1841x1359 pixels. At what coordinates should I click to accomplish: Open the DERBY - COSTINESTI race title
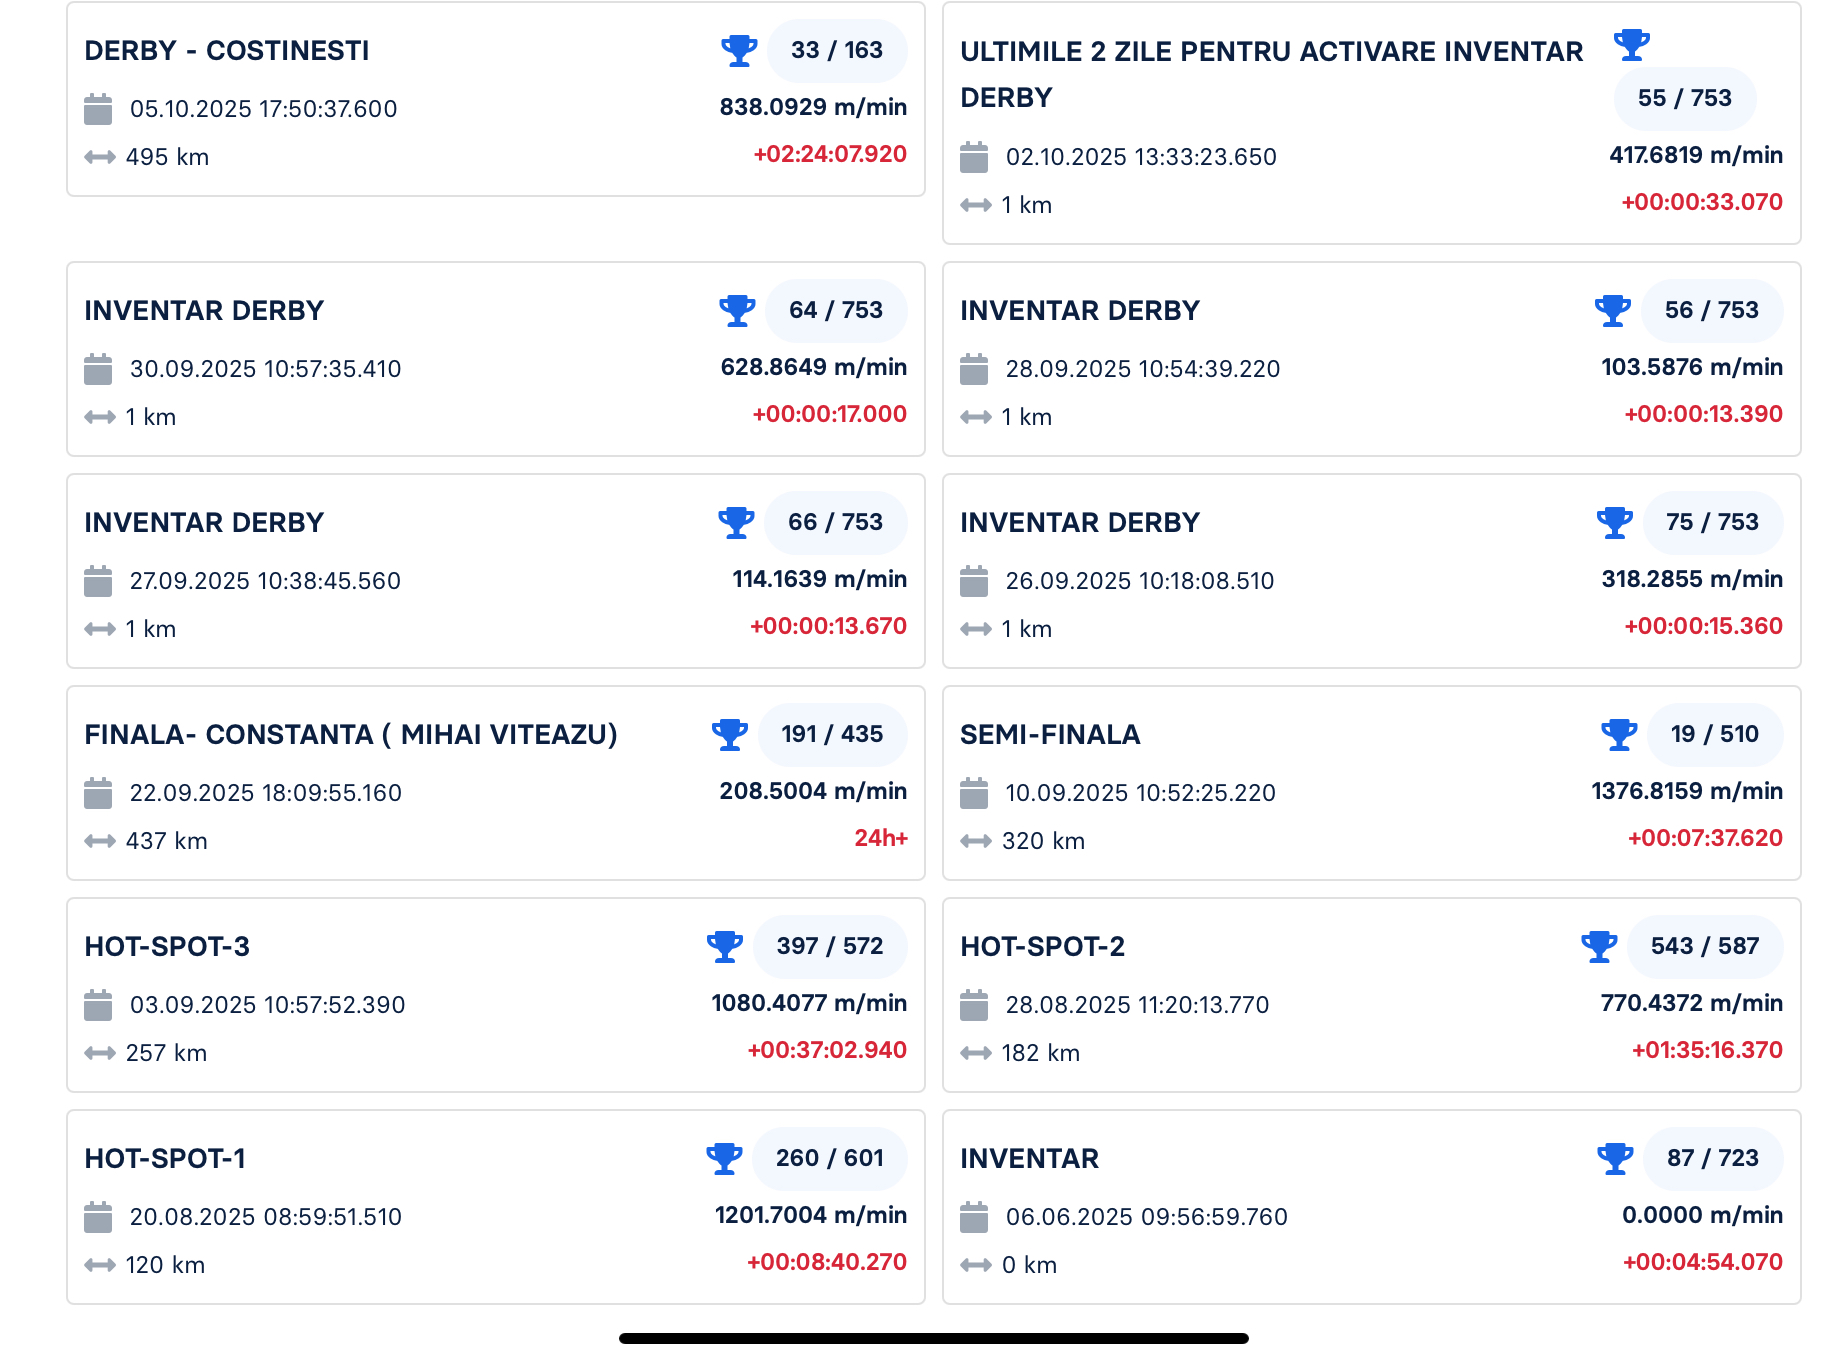[x=227, y=51]
